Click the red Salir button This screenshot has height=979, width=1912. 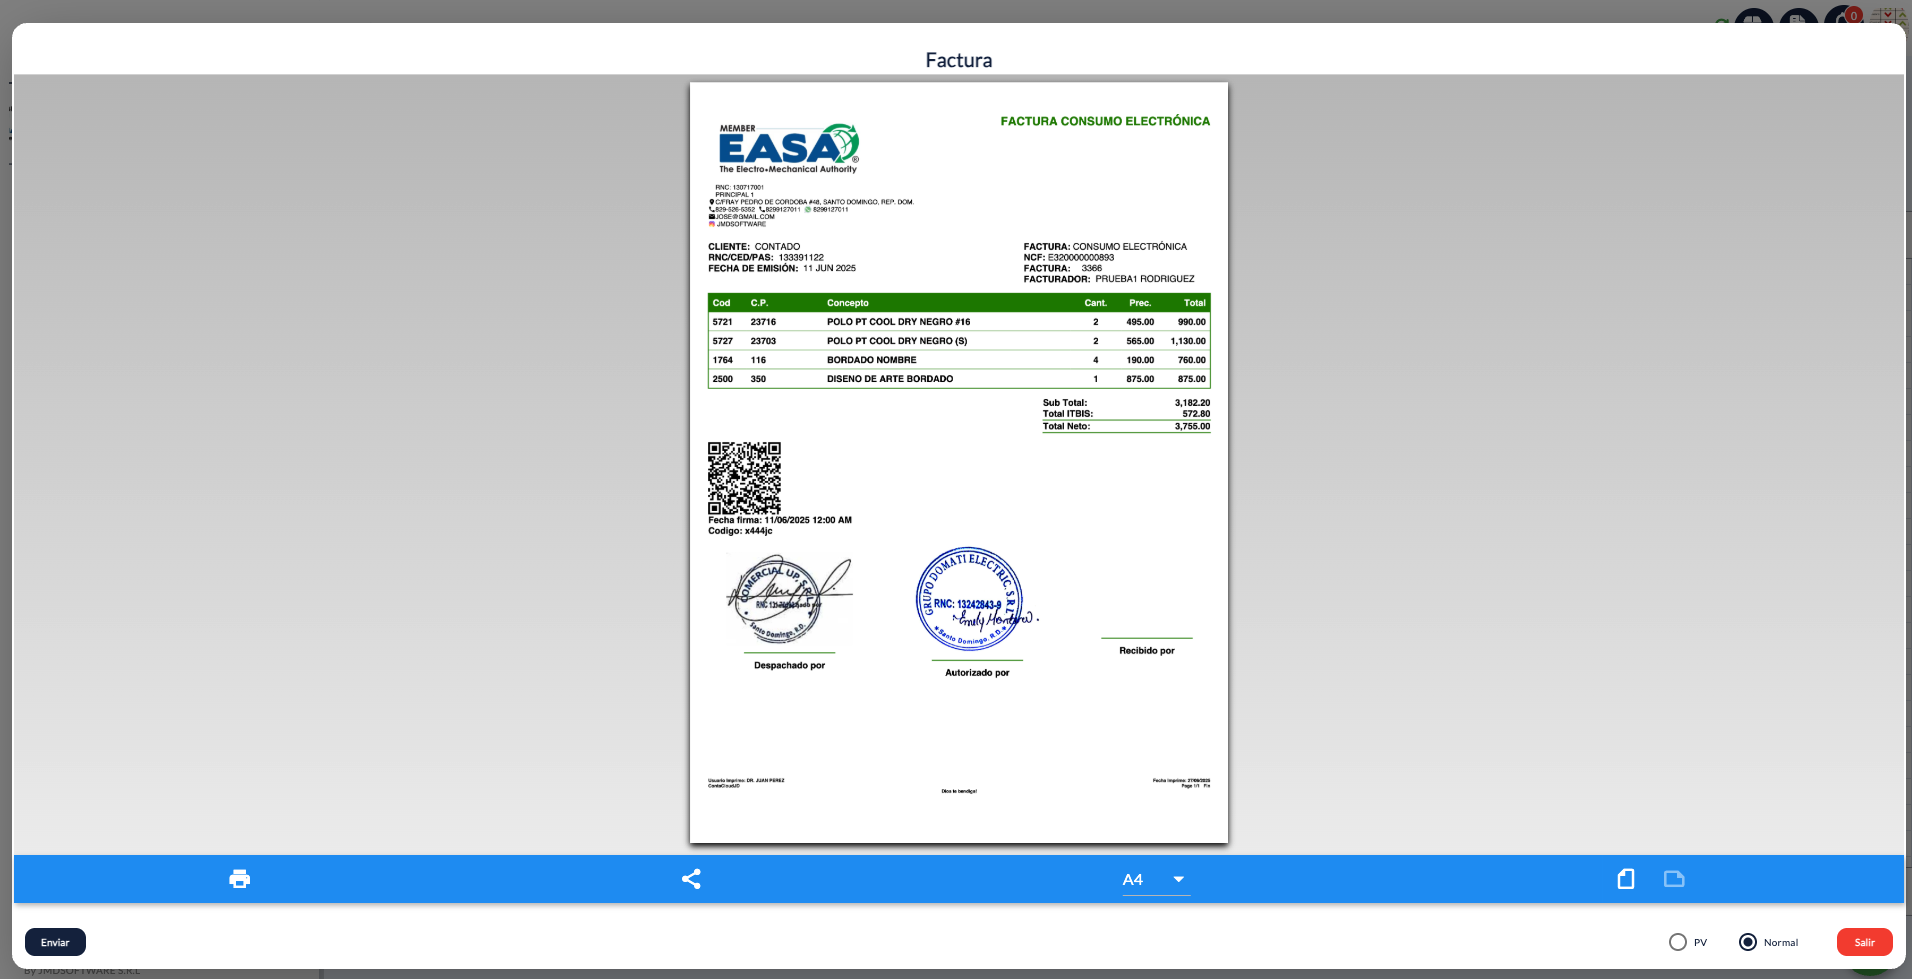(1865, 942)
